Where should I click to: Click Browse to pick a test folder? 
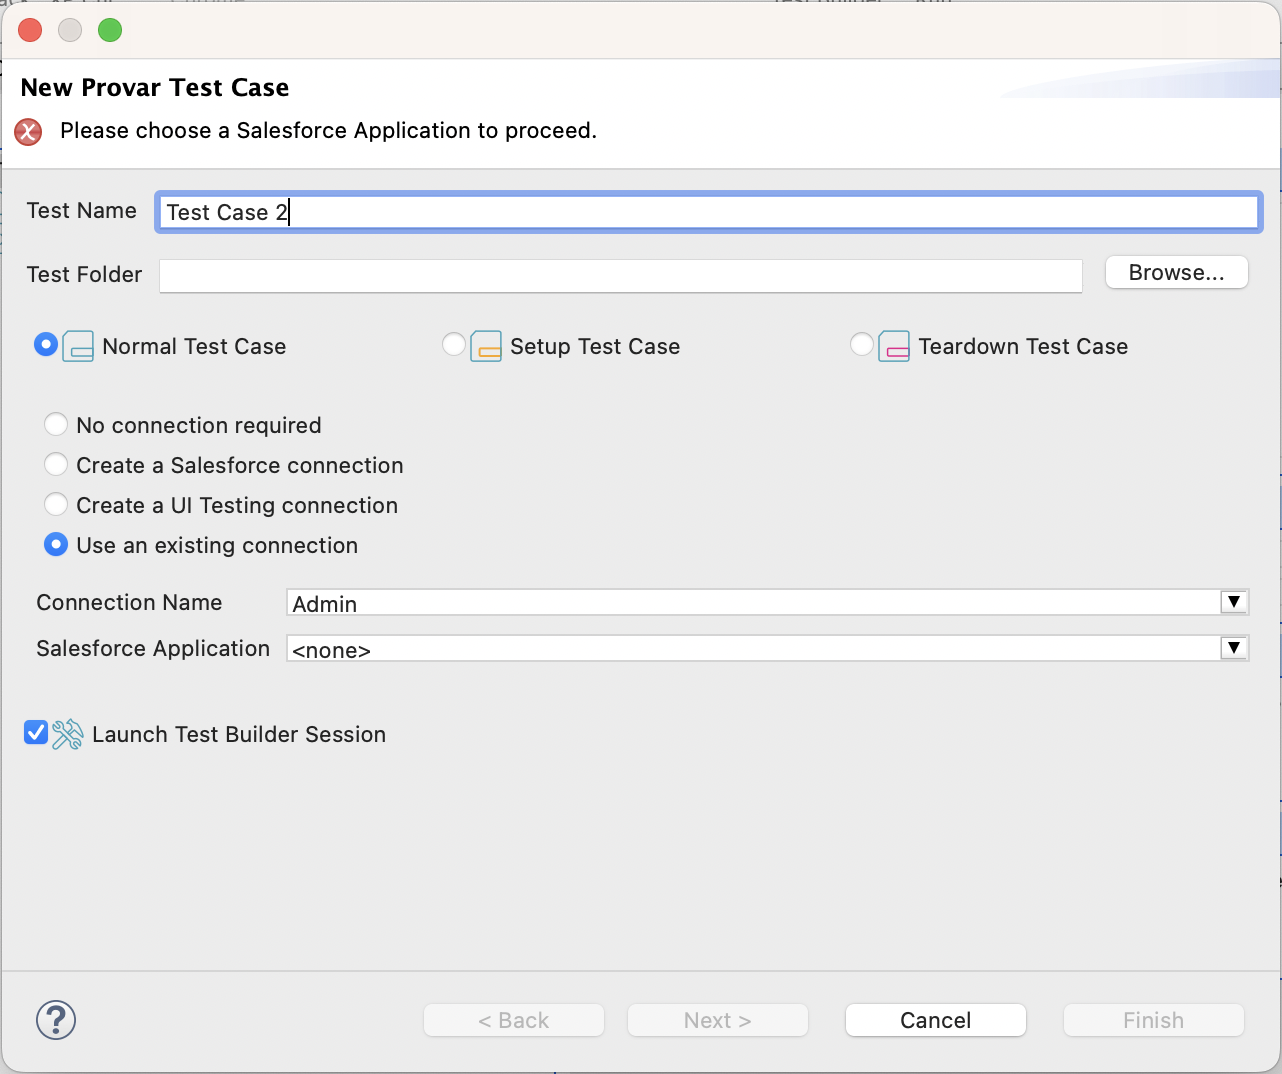pos(1176,272)
